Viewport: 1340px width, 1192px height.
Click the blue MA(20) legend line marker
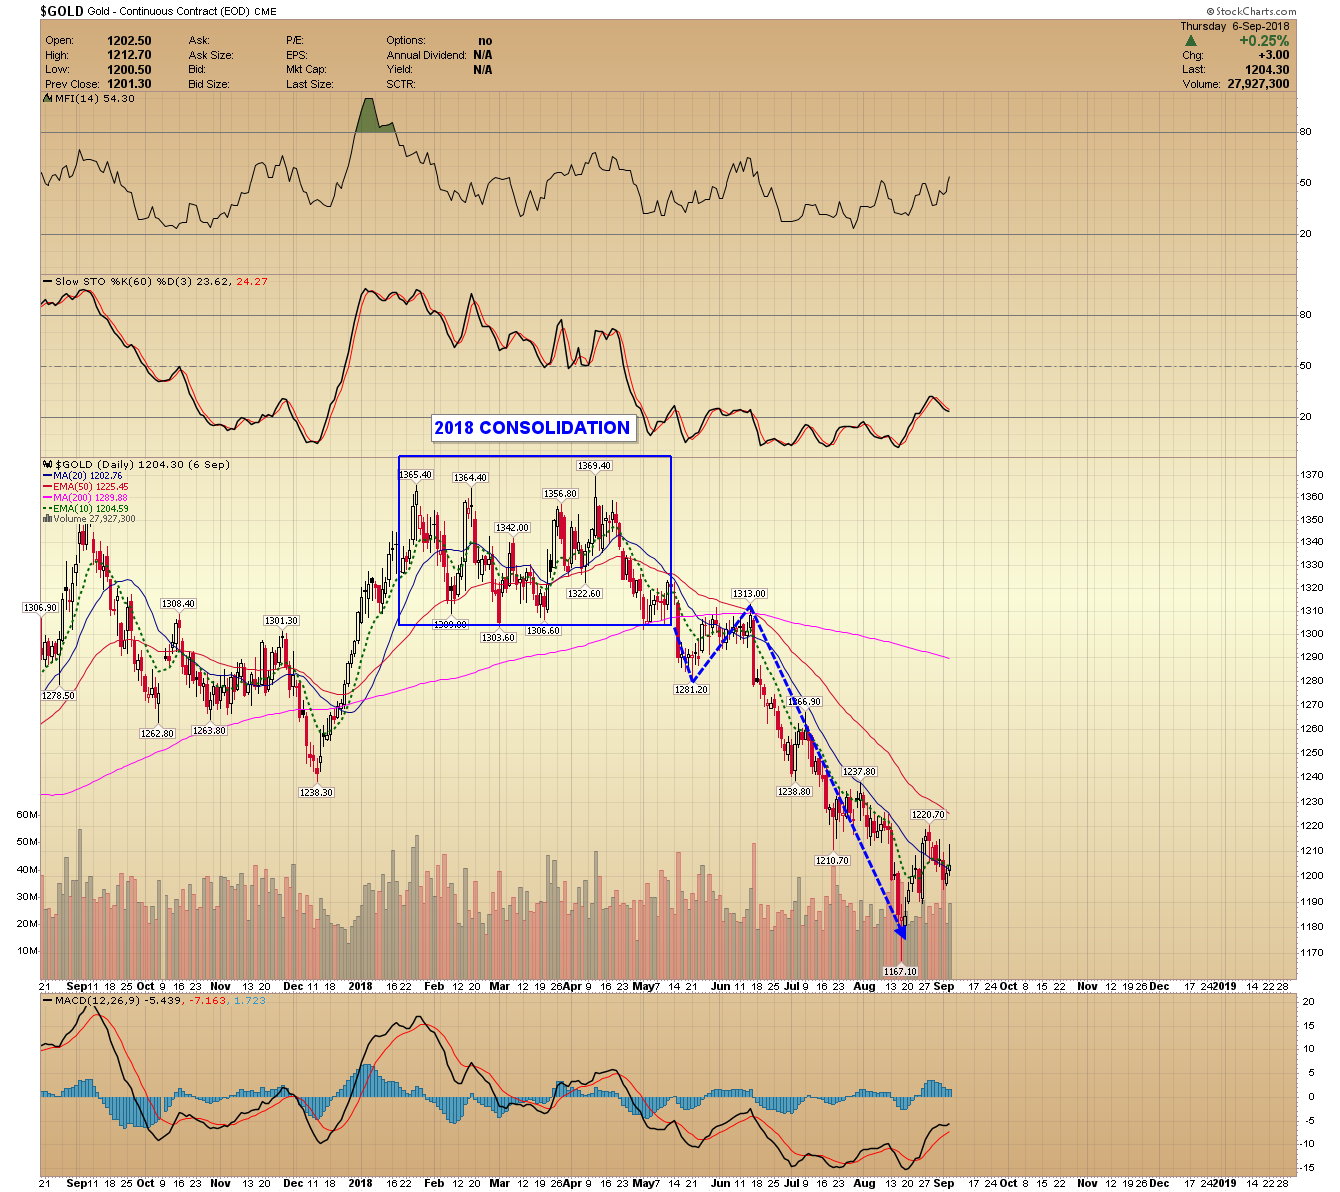[47, 476]
